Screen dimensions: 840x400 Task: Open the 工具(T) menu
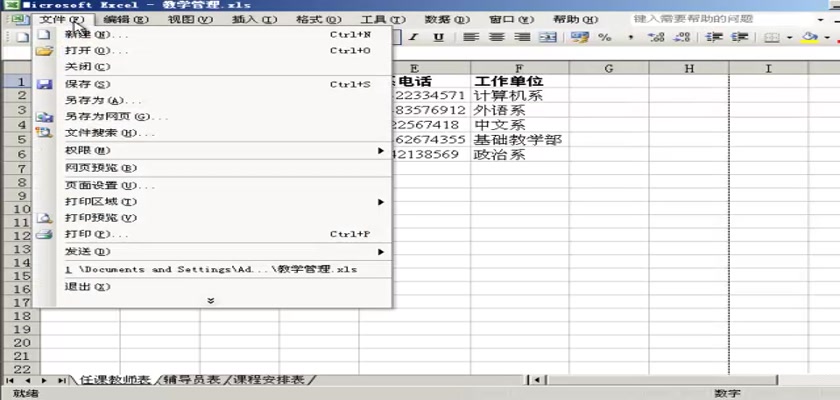[383, 19]
